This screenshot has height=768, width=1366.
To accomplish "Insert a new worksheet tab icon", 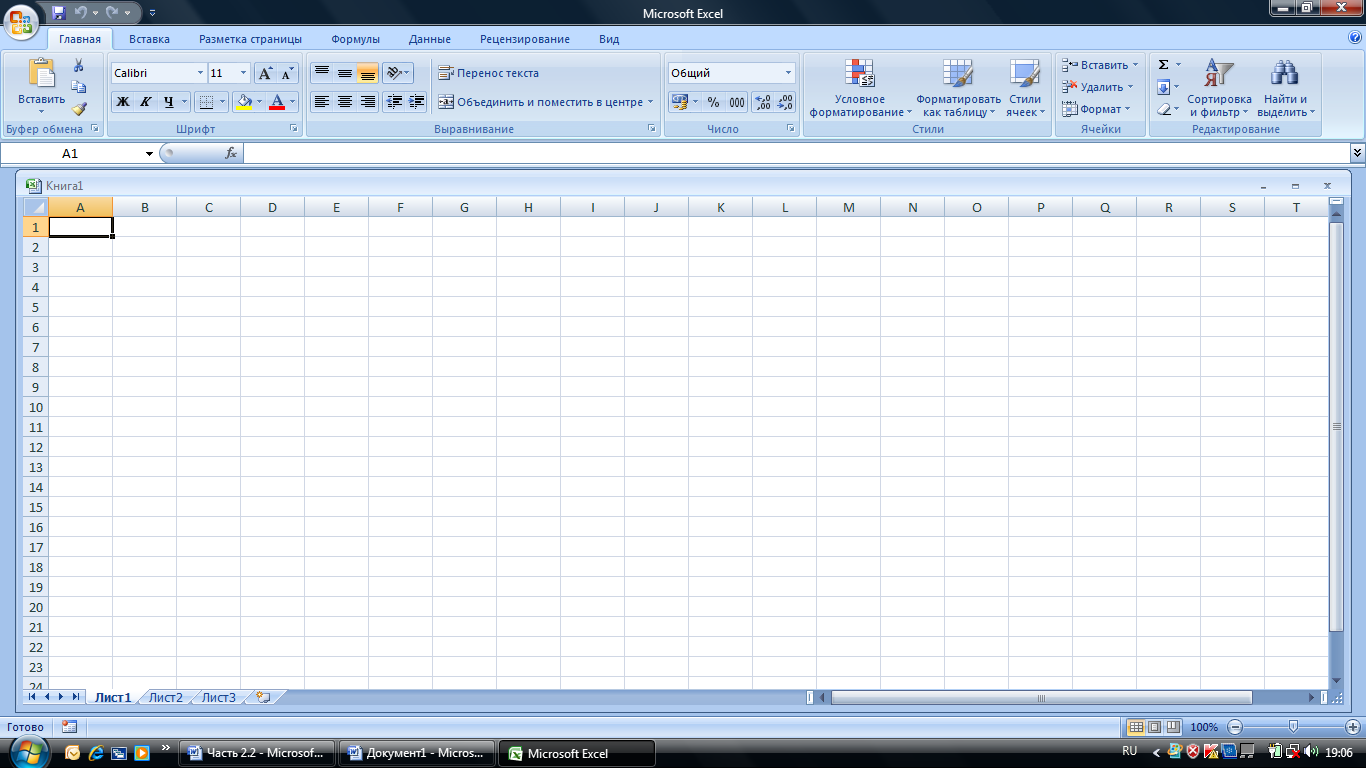I will point(264,697).
